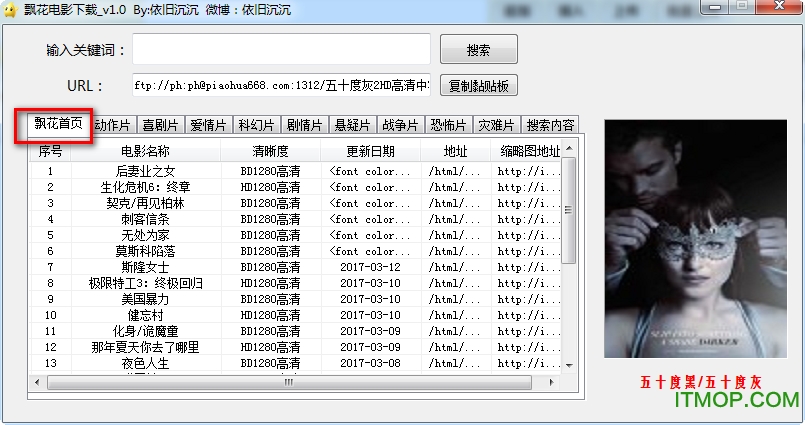Select the movie row 刺客信条
This screenshot has width=805, height=425.
[x=296, y=219]
